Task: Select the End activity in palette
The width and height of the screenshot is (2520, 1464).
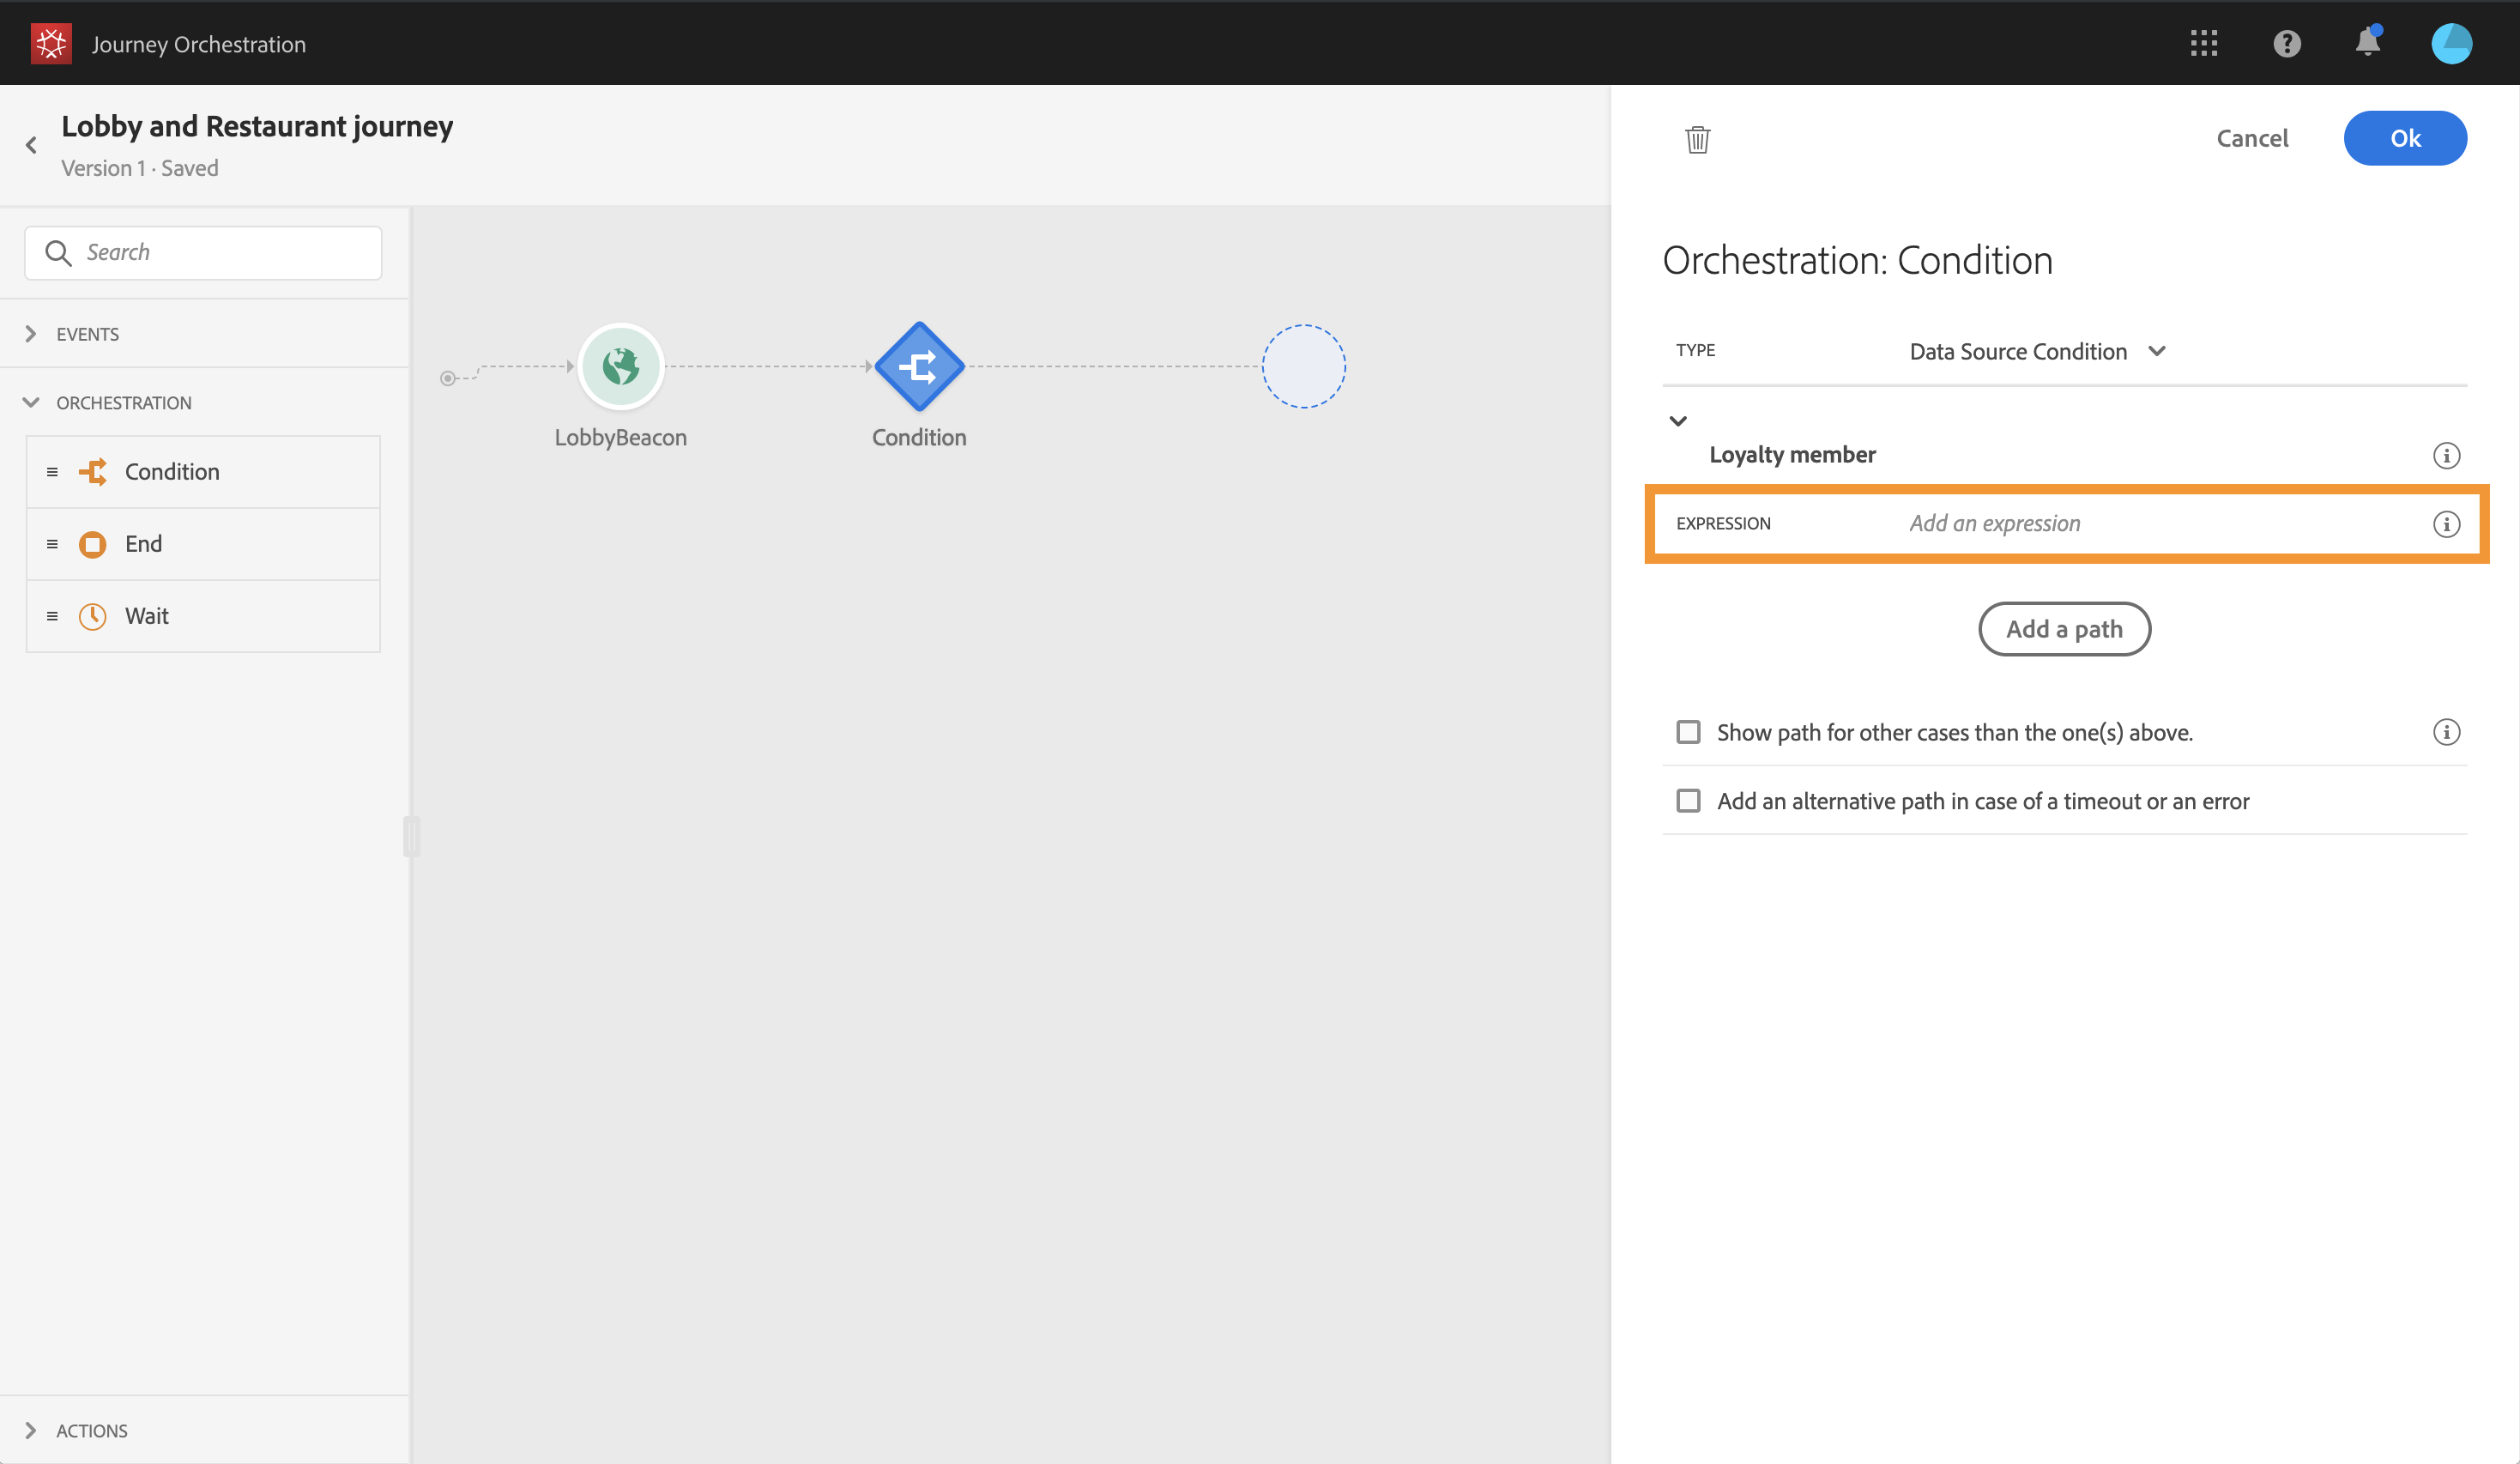Action: 143,544
